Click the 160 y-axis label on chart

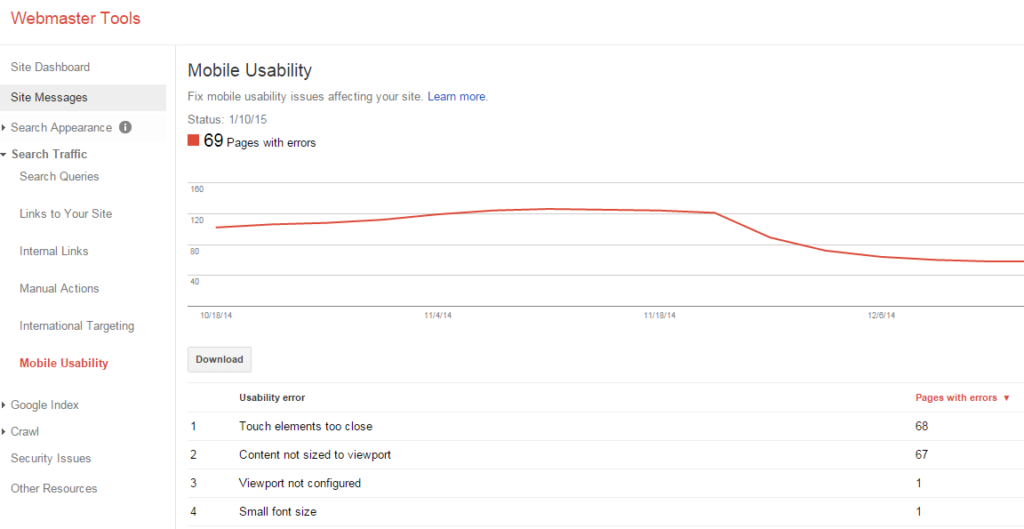pyautogui.click(x=197, y=189)
